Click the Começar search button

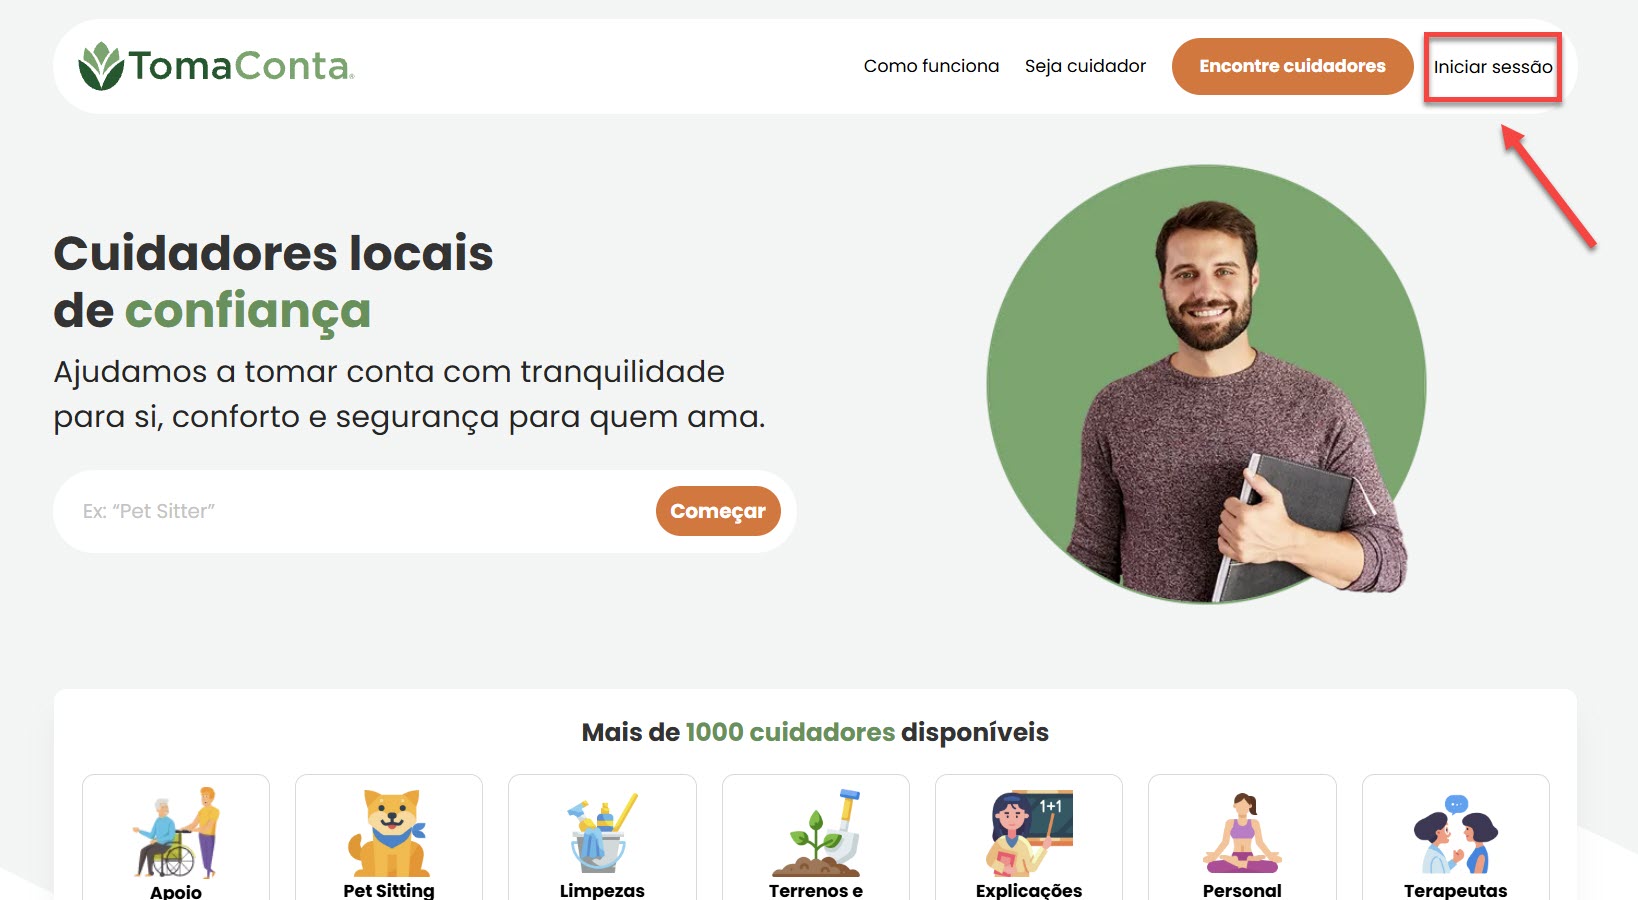[718, 511]
